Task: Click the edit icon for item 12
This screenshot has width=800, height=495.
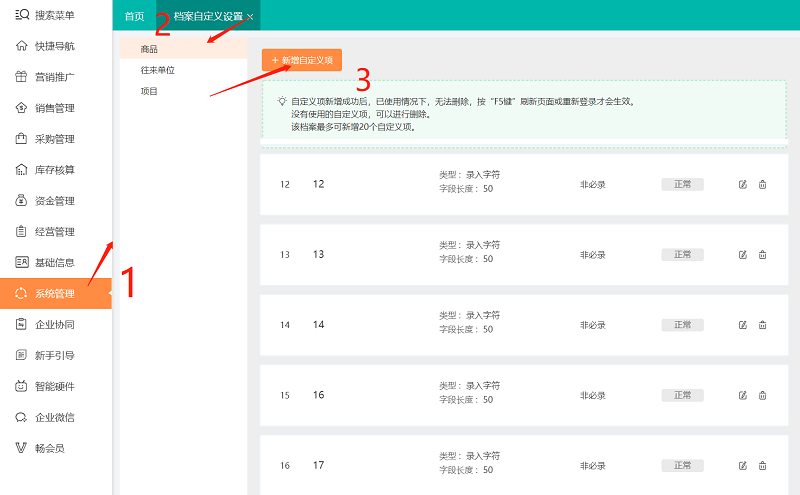Action: [x=742, y=184]
